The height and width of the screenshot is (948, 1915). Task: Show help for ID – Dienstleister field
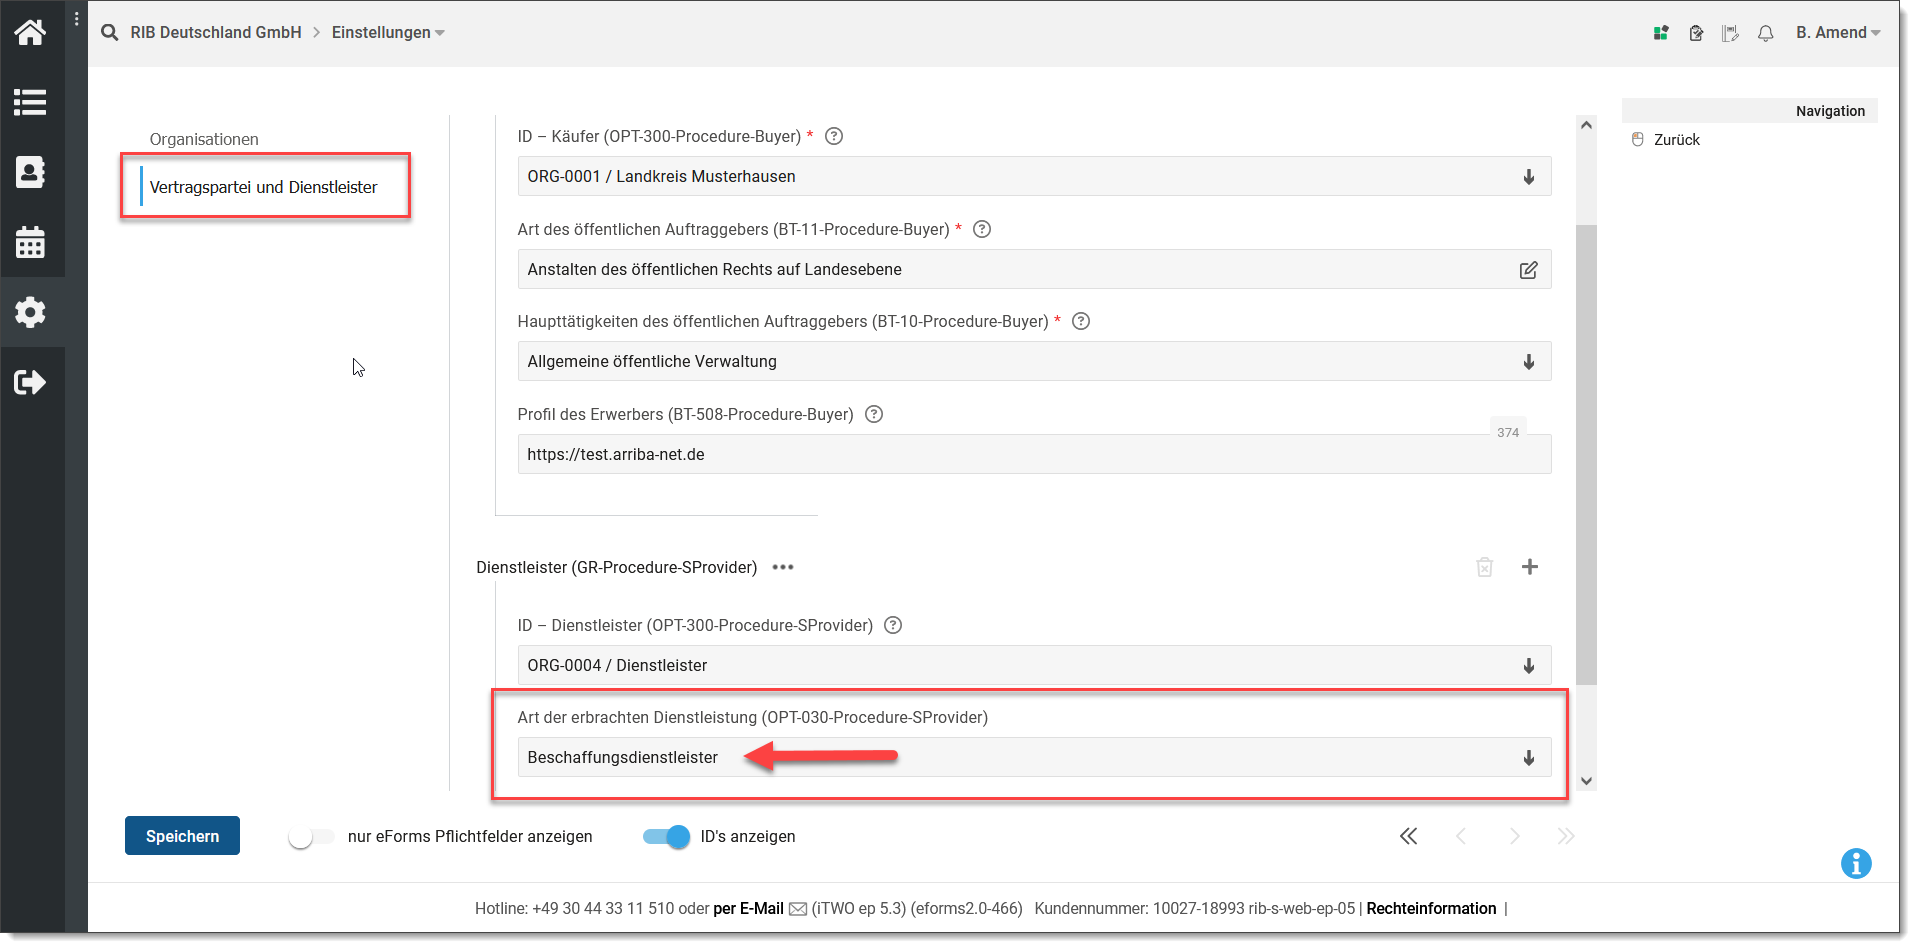(893, 625)
